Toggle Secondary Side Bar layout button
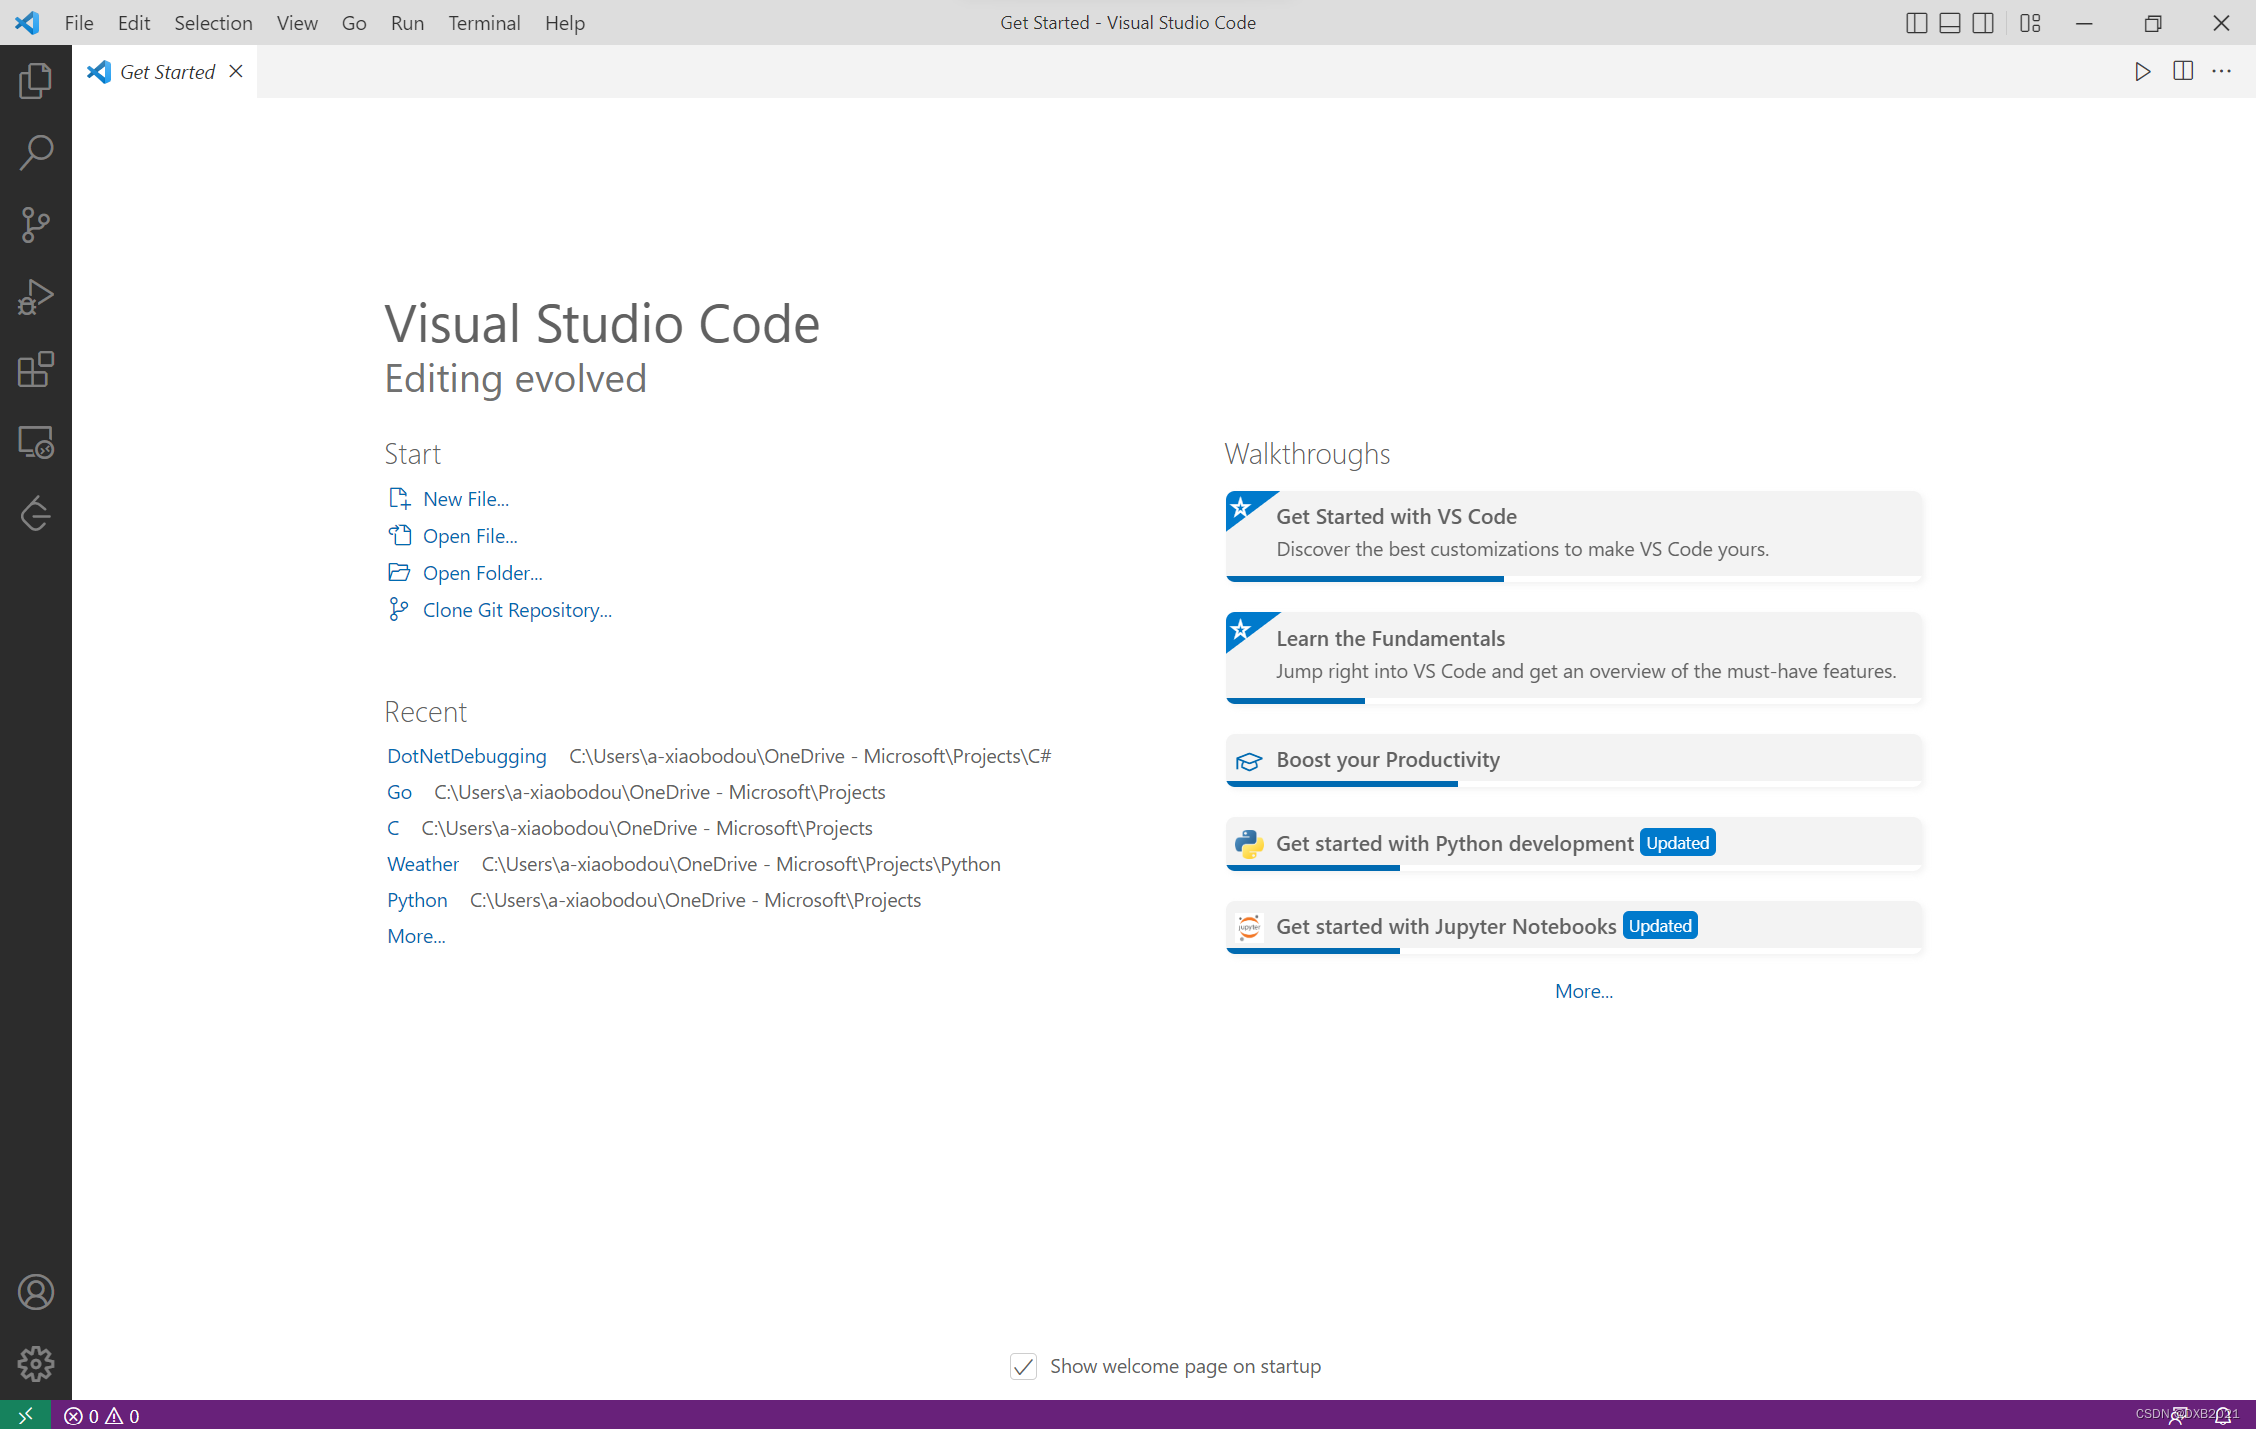Viewport: 2256px width, 1429px height. tap(1983, 23)
